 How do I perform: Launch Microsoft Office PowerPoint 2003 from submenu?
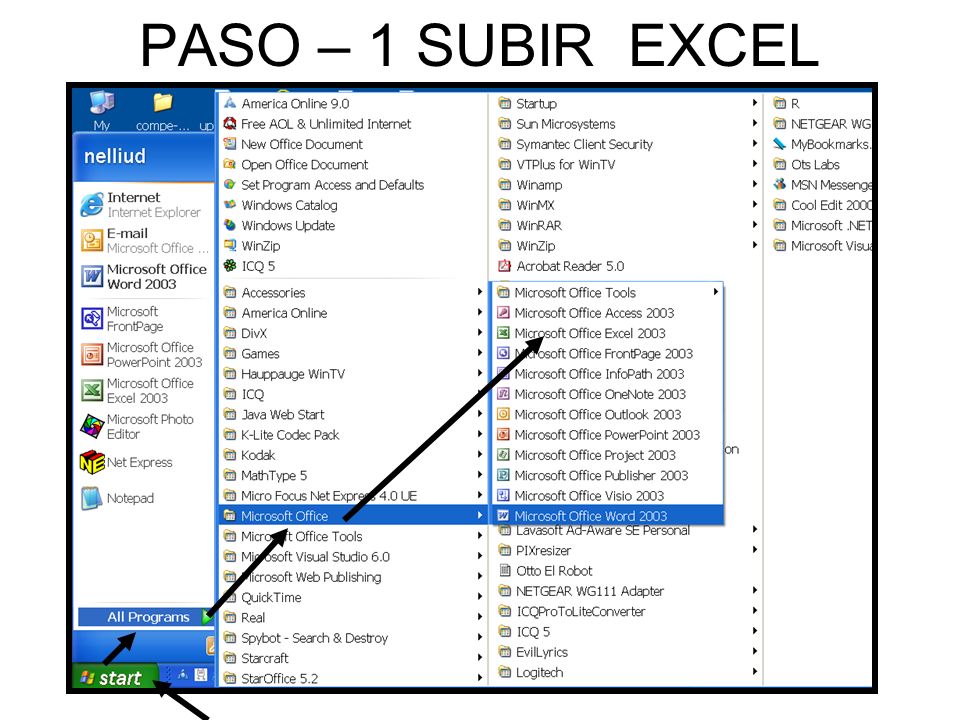[607, 435]
